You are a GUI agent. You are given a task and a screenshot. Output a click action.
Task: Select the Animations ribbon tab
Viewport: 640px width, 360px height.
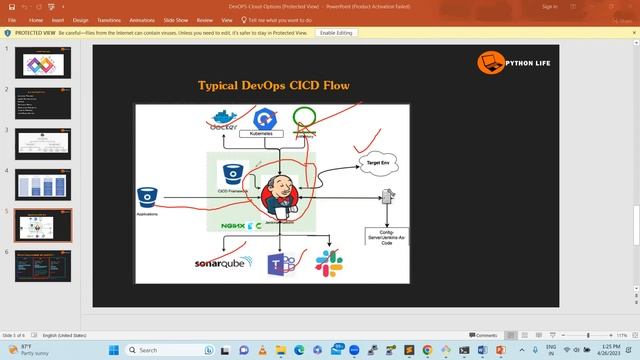[142, 20]
